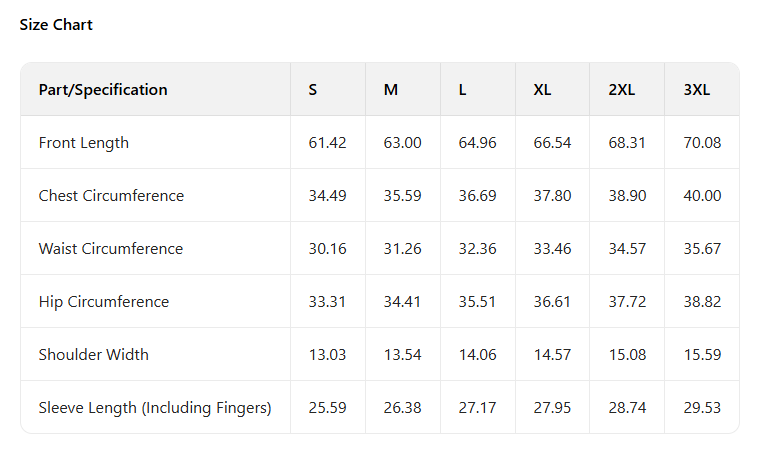The width and height of the screenshot is (761, 451).
Task: Select the Waist Circumference row label
Action: 111,249
